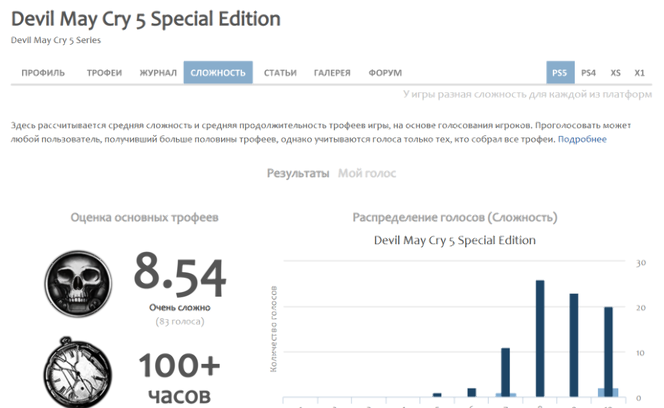Open the ЖУРНАЛ tab
The height and width of the screenshot is (408, 664).
[x=158, y=73]
